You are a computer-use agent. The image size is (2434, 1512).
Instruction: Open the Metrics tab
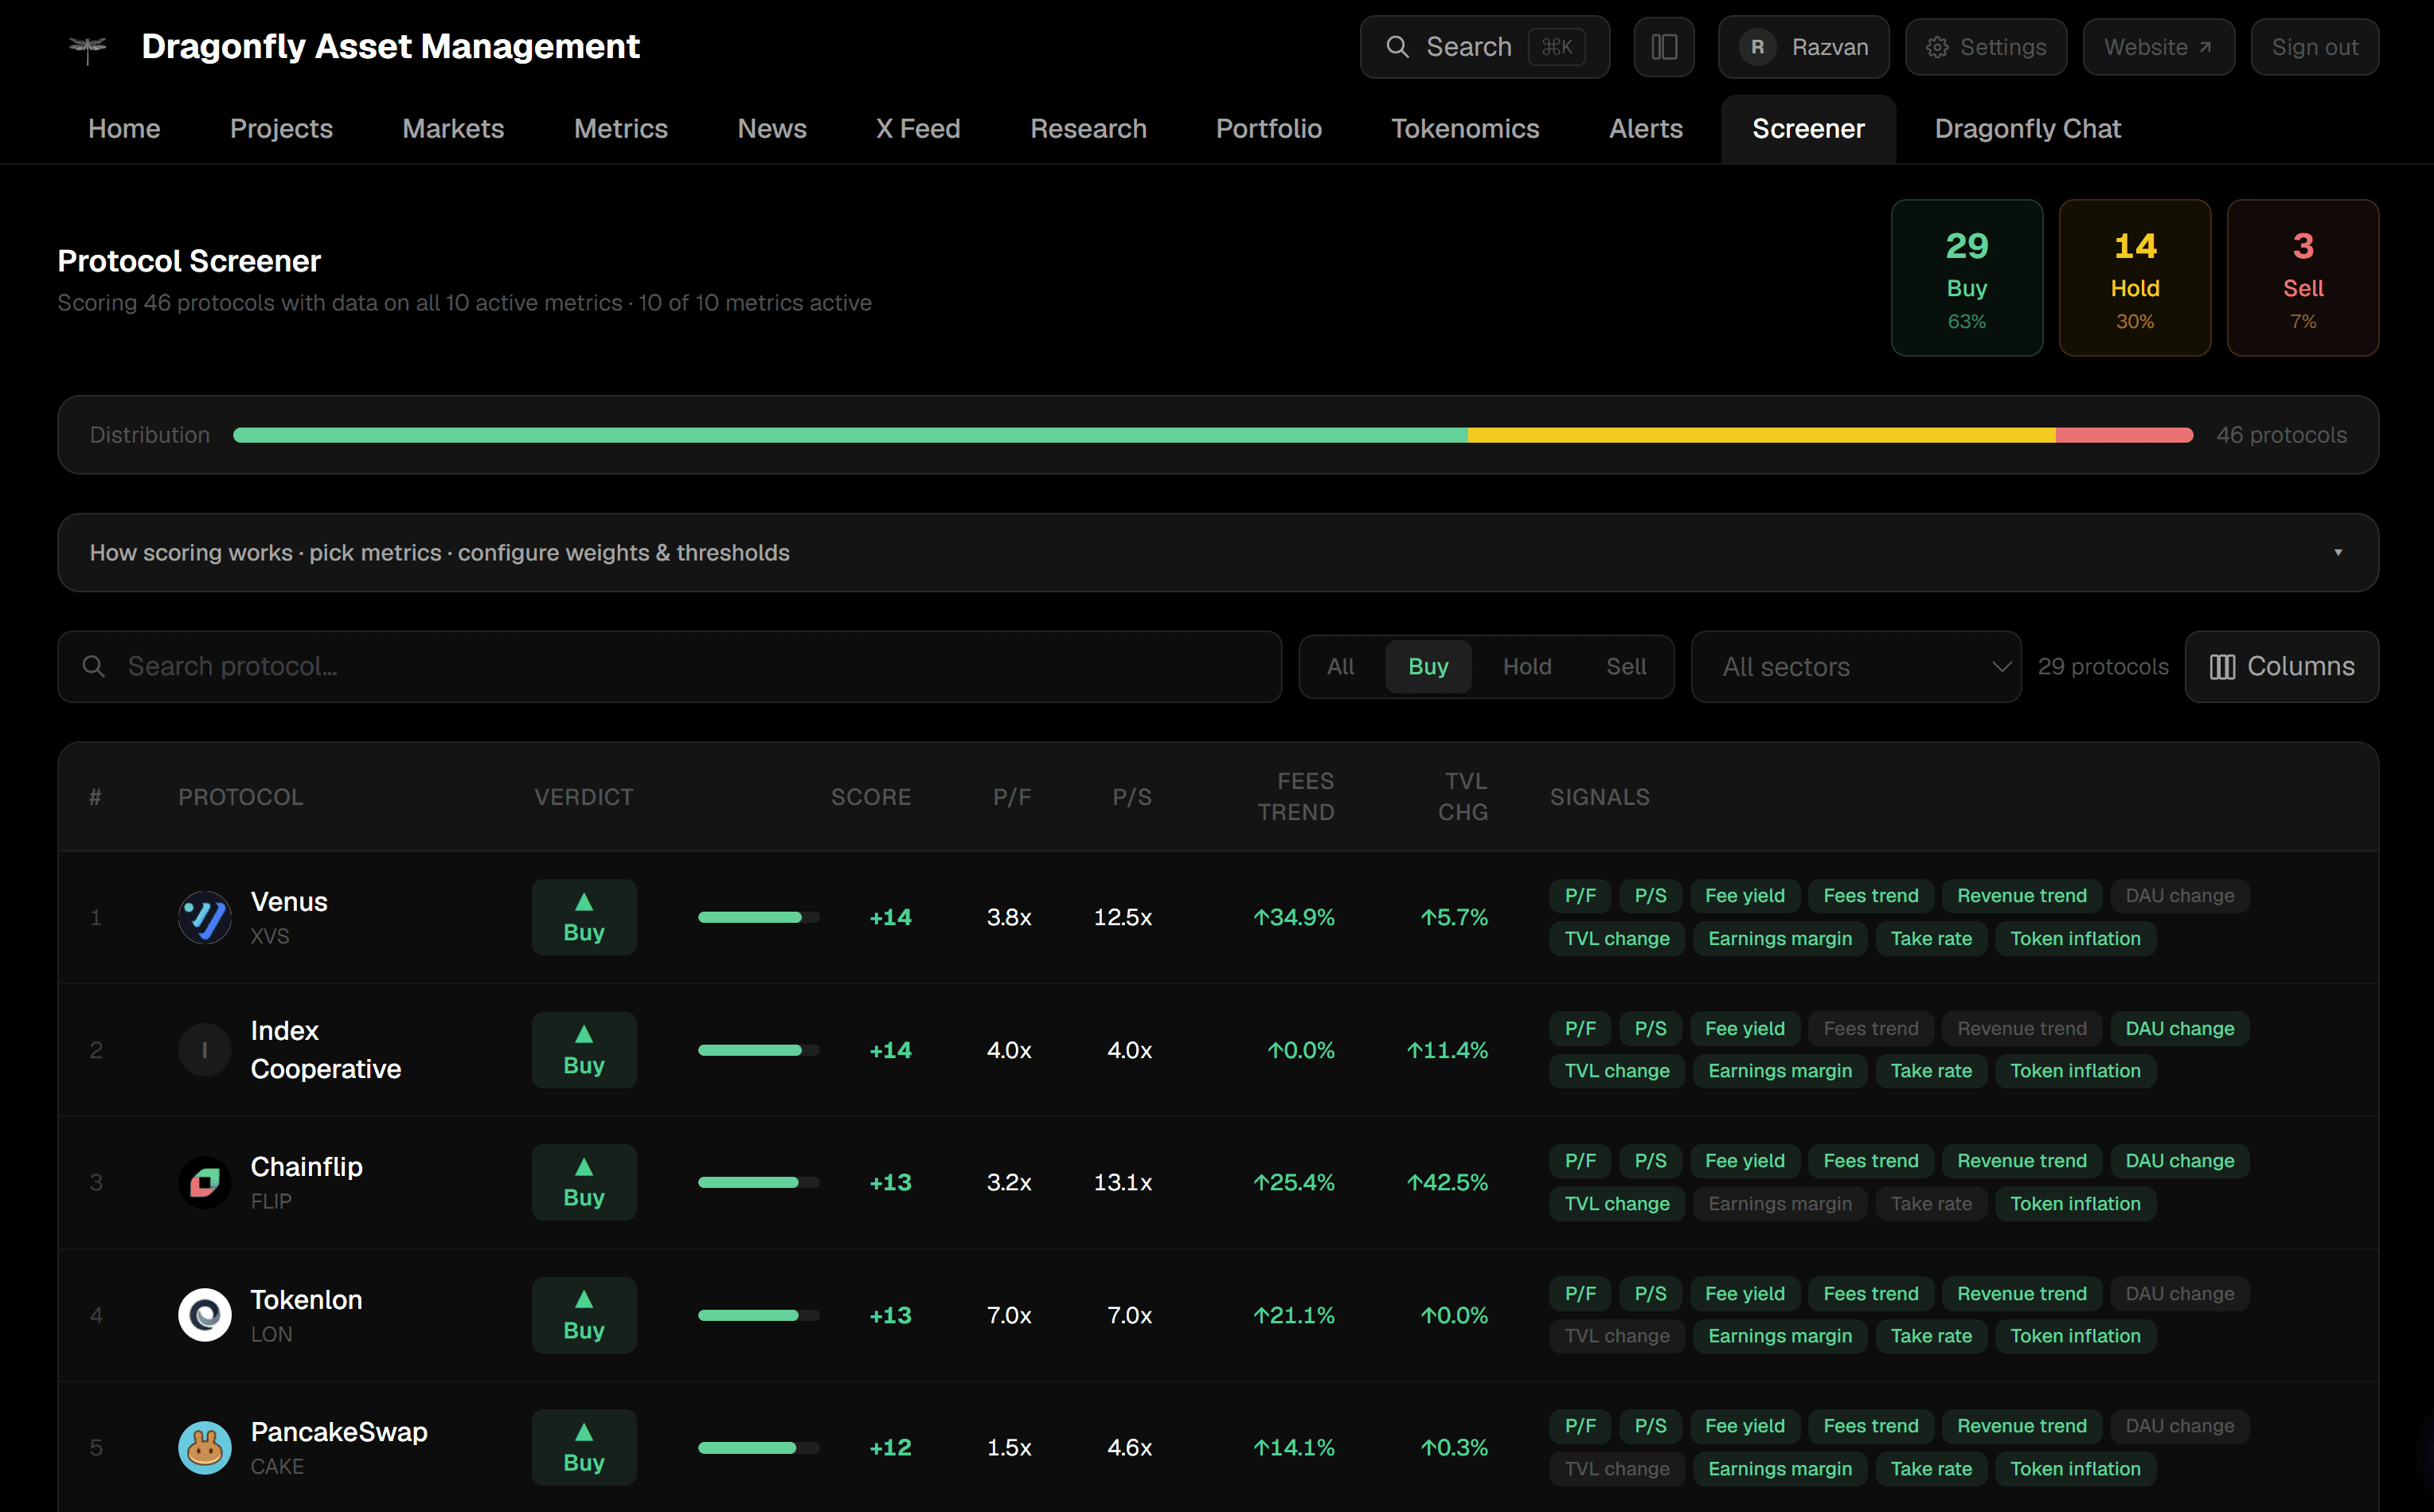(x=621, y=129)
